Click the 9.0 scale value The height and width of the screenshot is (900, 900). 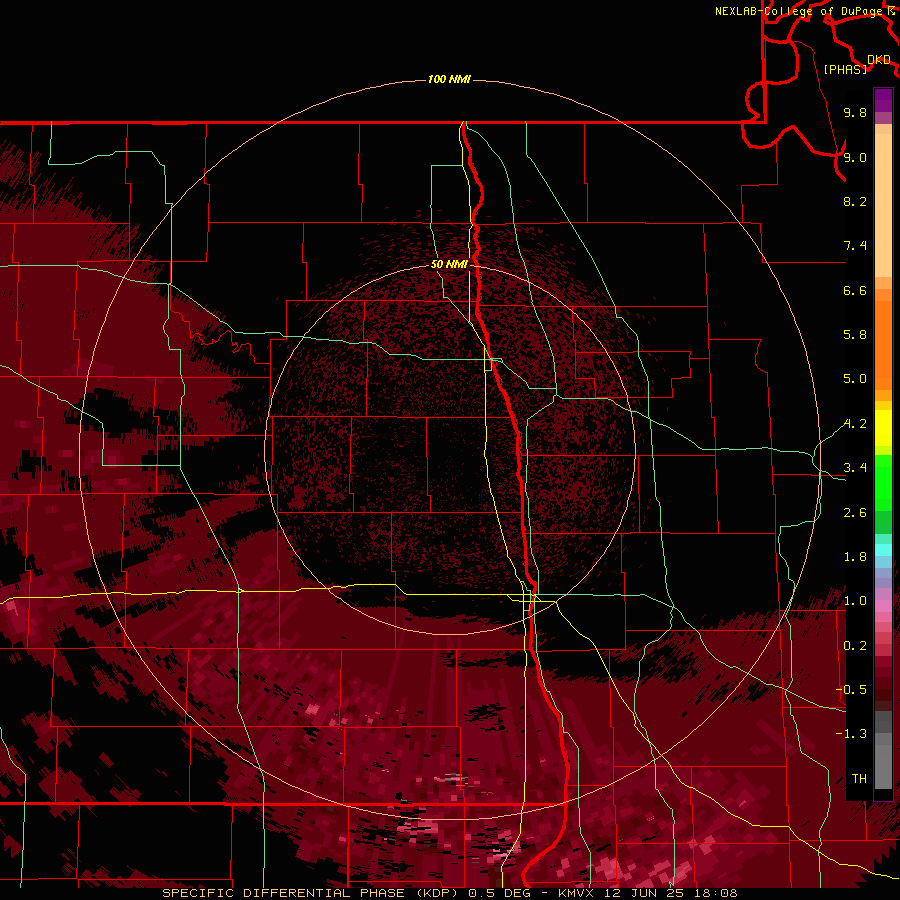tap(855, 157)
